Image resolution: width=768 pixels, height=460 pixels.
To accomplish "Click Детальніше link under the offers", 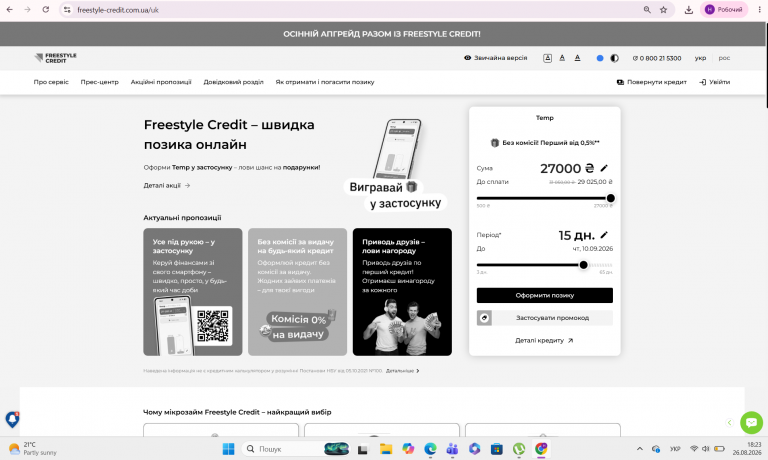I will point(402,371).
